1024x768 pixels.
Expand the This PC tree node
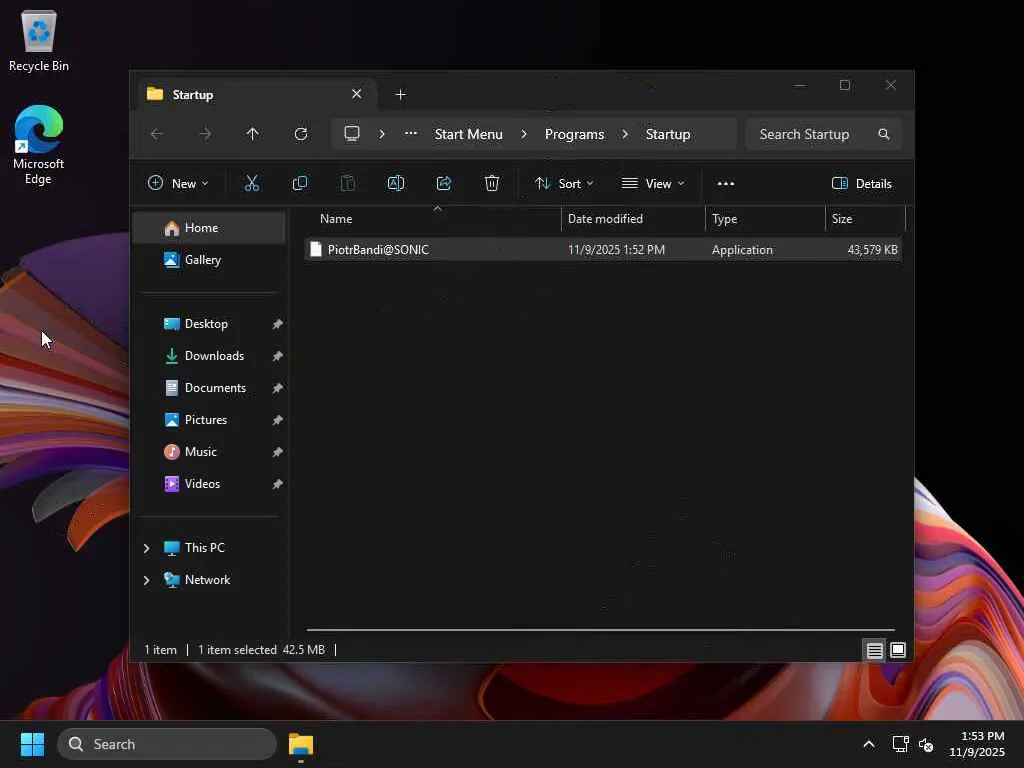tap(147, 548)
